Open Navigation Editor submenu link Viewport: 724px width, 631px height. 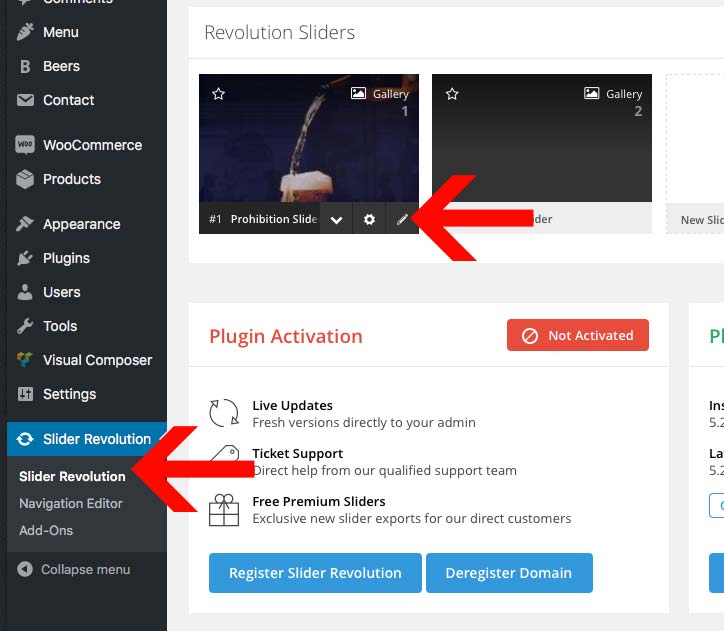point(71,503)
